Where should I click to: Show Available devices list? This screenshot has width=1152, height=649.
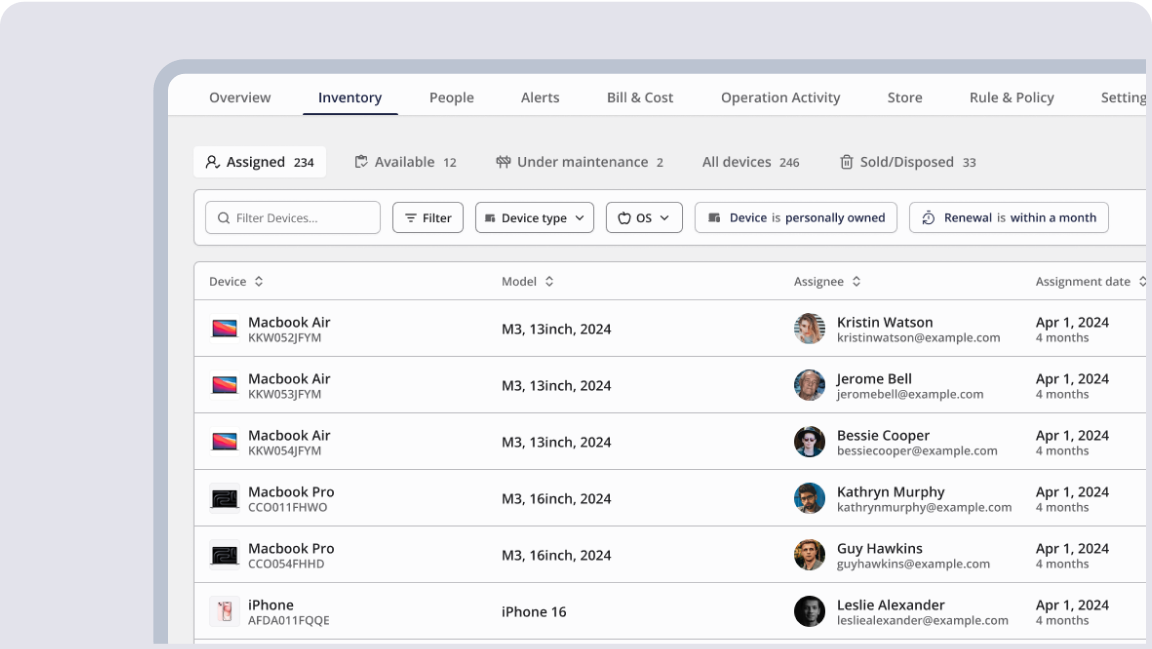[x=405, y=162]
